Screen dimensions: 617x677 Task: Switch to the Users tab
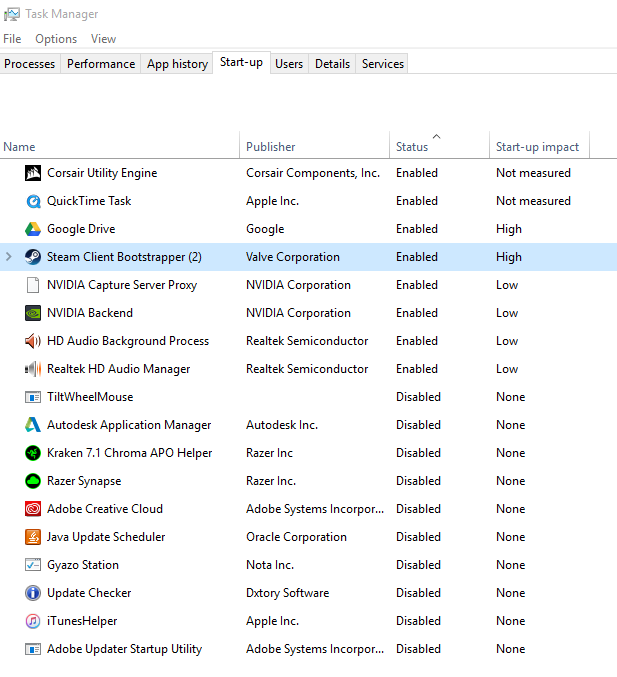(289, 64)
